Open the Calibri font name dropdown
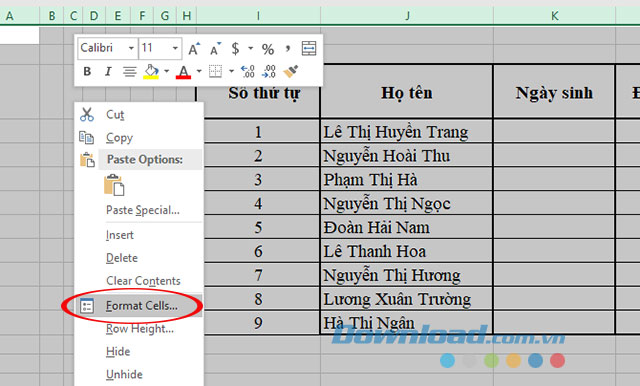This screenshot has height=386, width=640. [x=131, y=48]
